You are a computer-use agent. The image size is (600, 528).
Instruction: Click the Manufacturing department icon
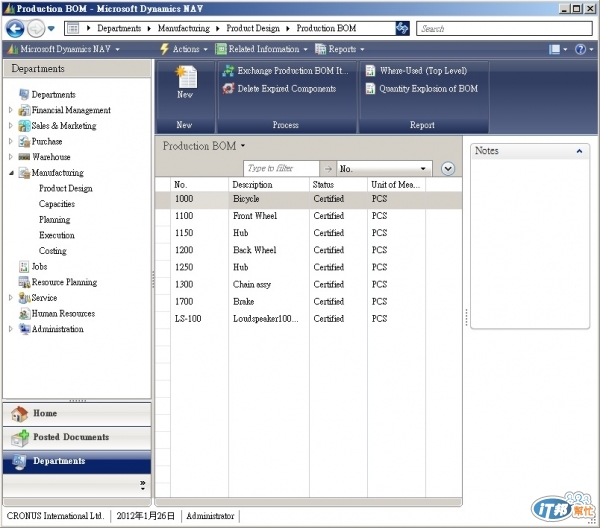click(x=24, y=173)
